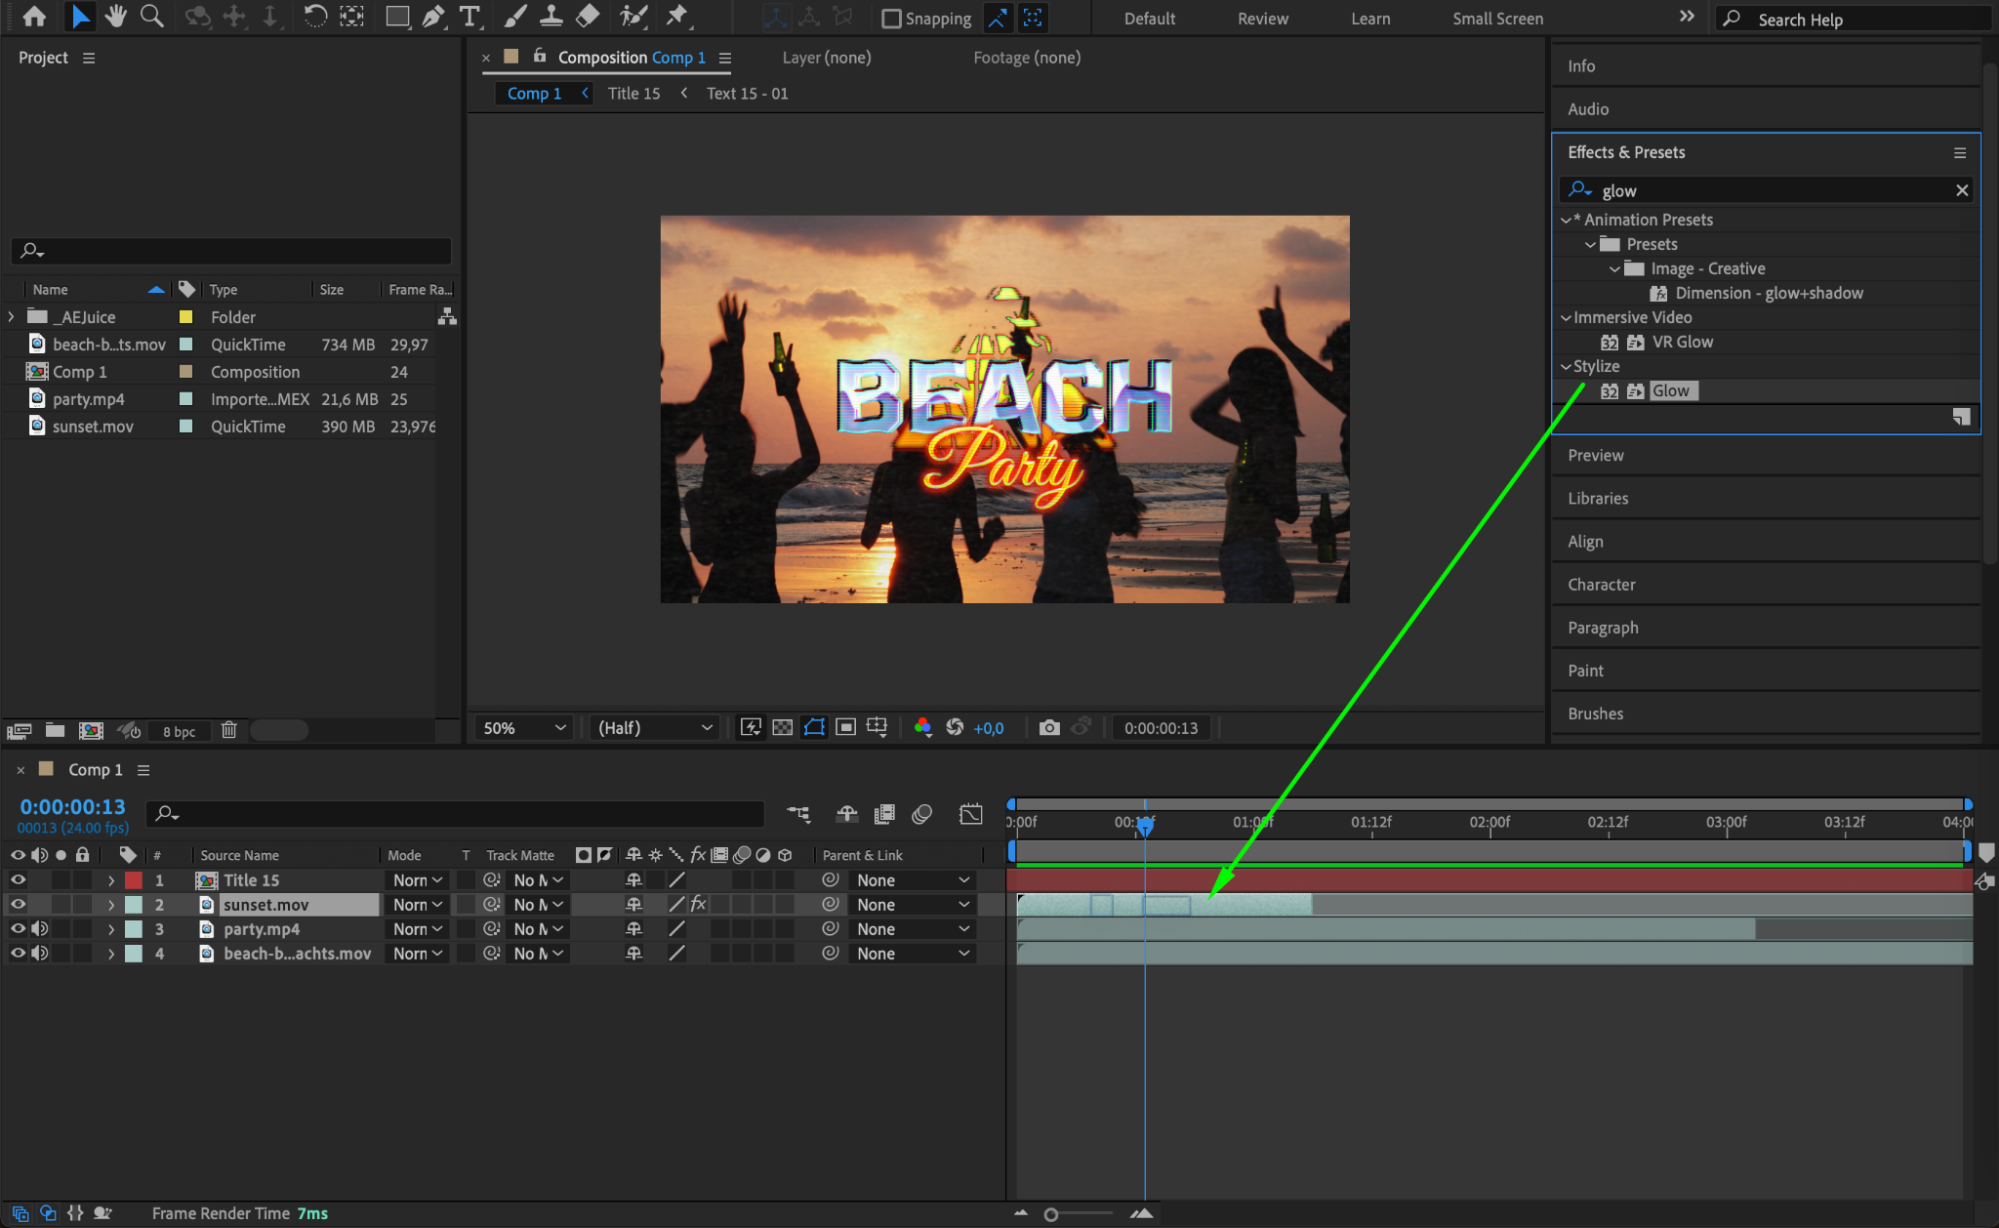Hide the Title 15 layer
1999x1228 pixels.
tap(18, 880)
